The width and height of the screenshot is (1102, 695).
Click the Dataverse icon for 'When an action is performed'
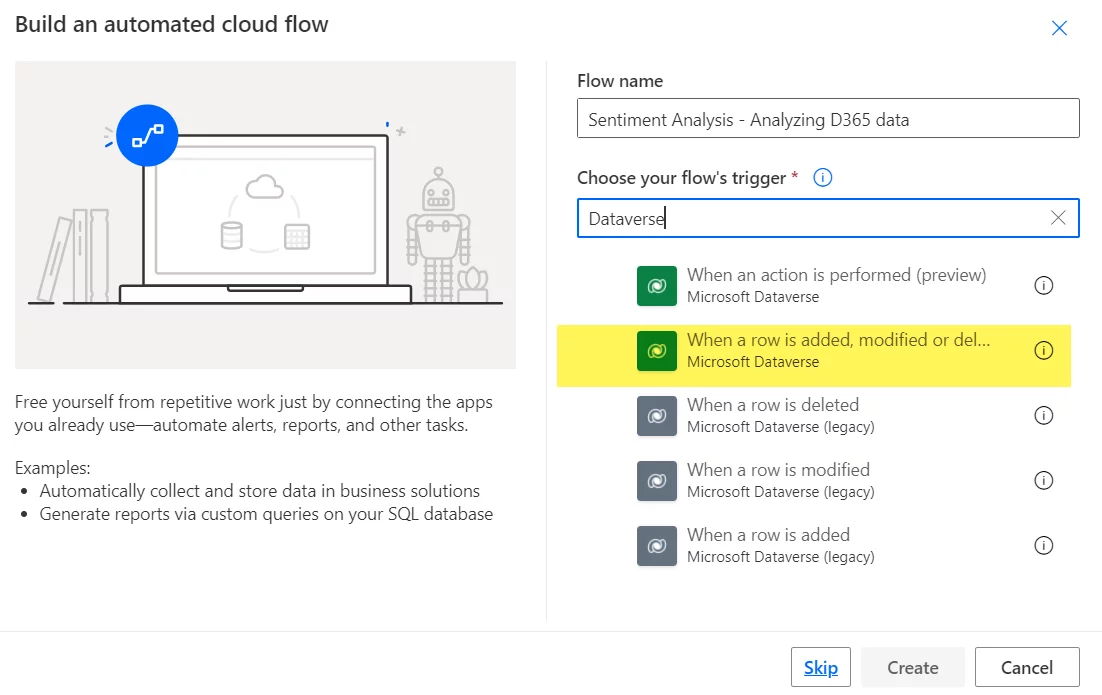(656, 285)
